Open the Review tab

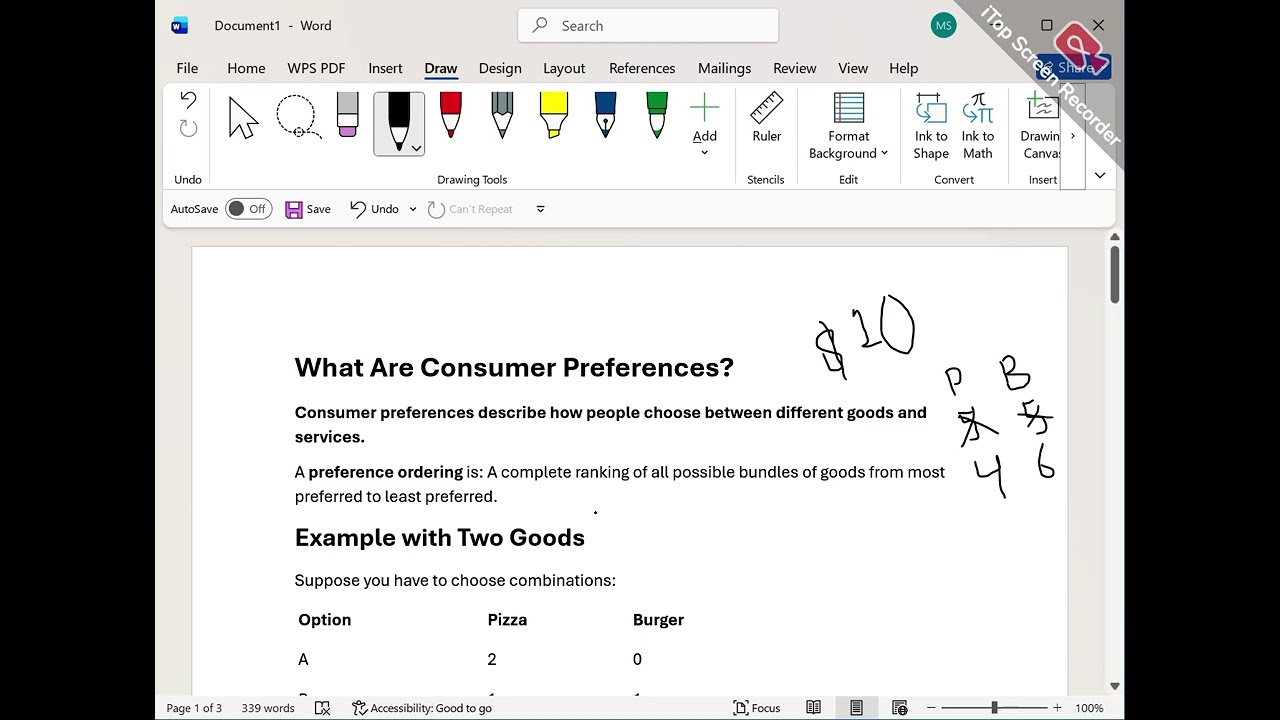pyautogui.click(x=795, y=68)
